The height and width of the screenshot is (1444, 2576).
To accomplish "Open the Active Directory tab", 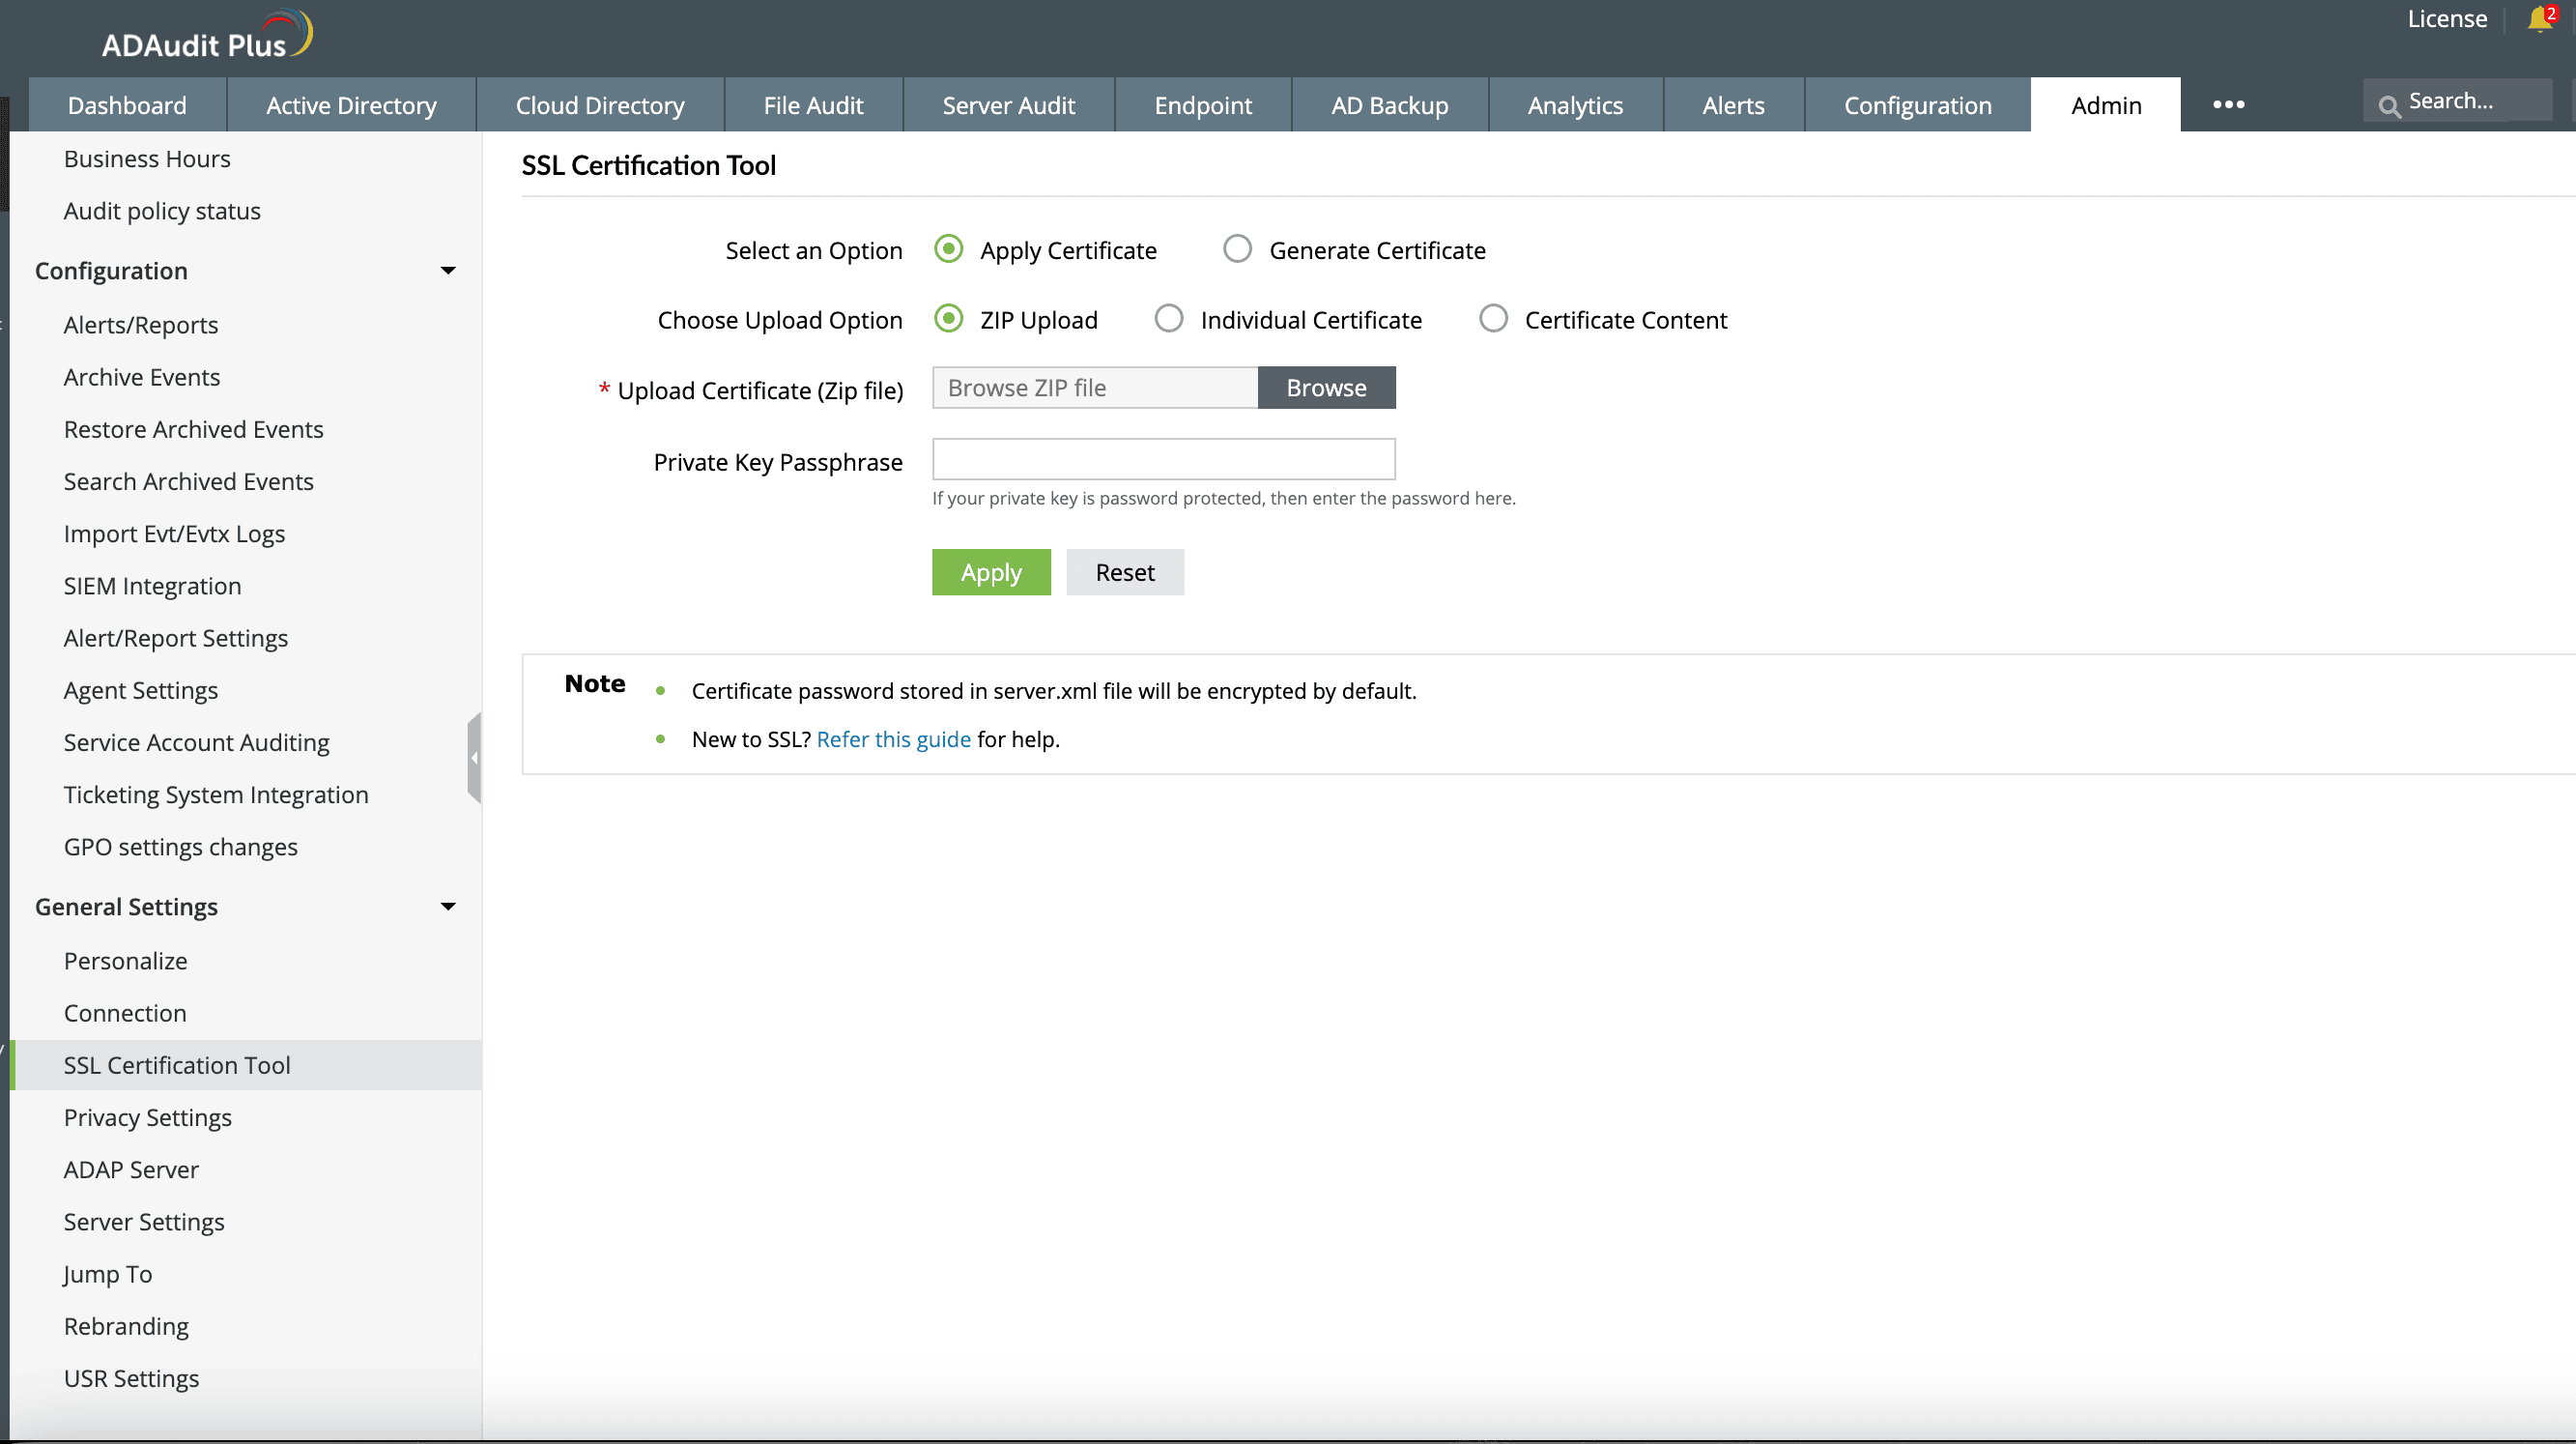I will pyautogui.click(x=351, y=105).
